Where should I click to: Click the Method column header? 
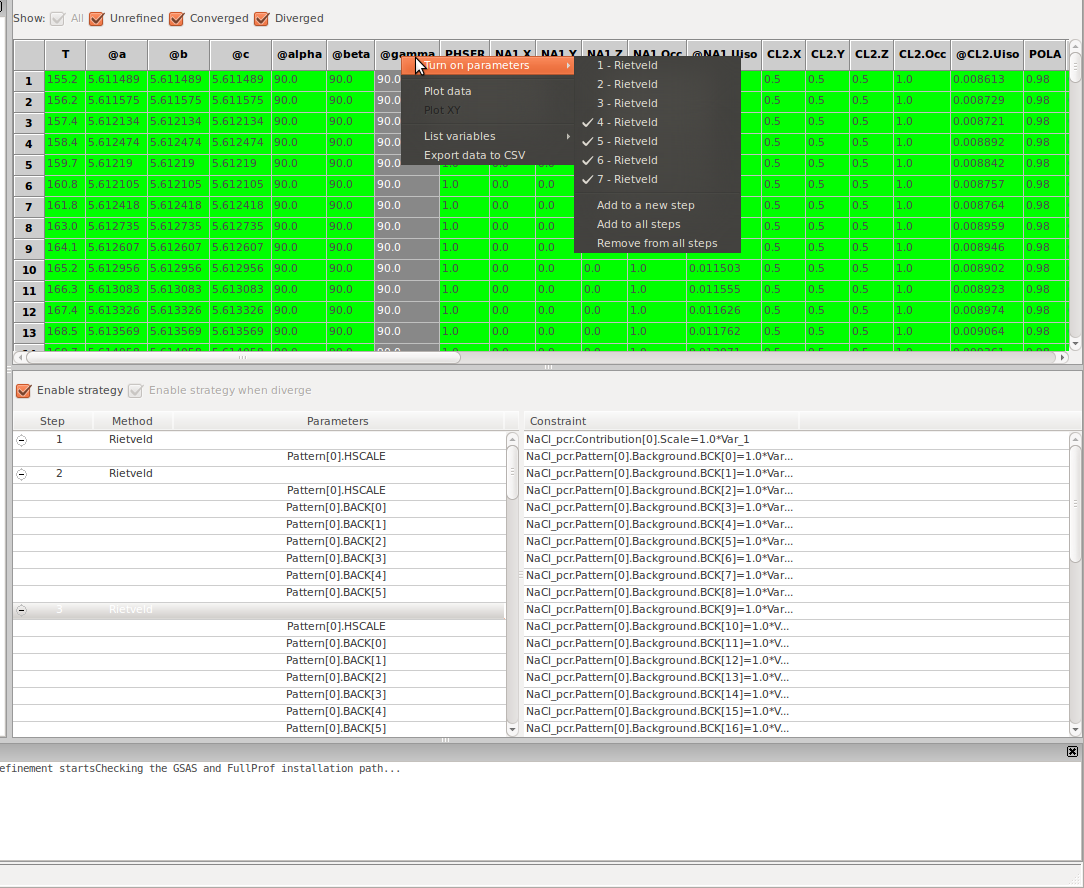click(132, 421)
